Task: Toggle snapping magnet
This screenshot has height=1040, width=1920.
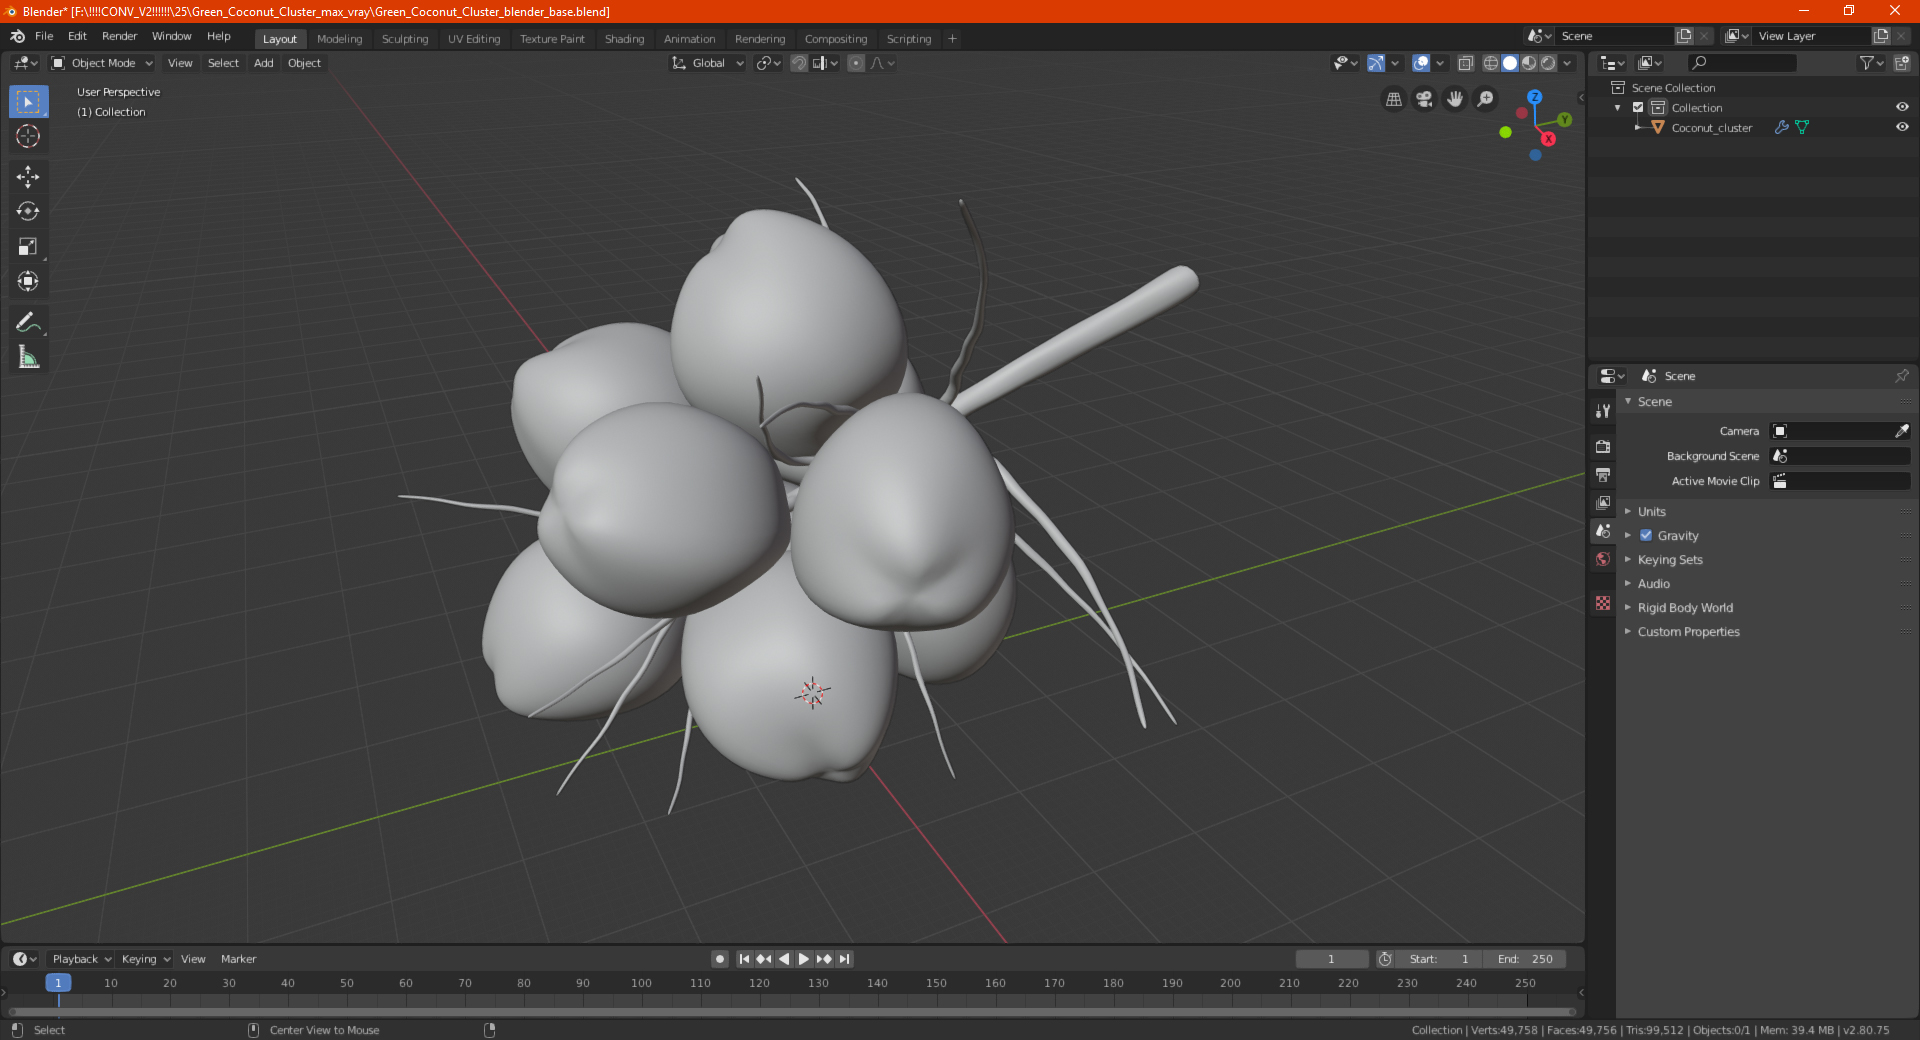Action: coord(799,63)
